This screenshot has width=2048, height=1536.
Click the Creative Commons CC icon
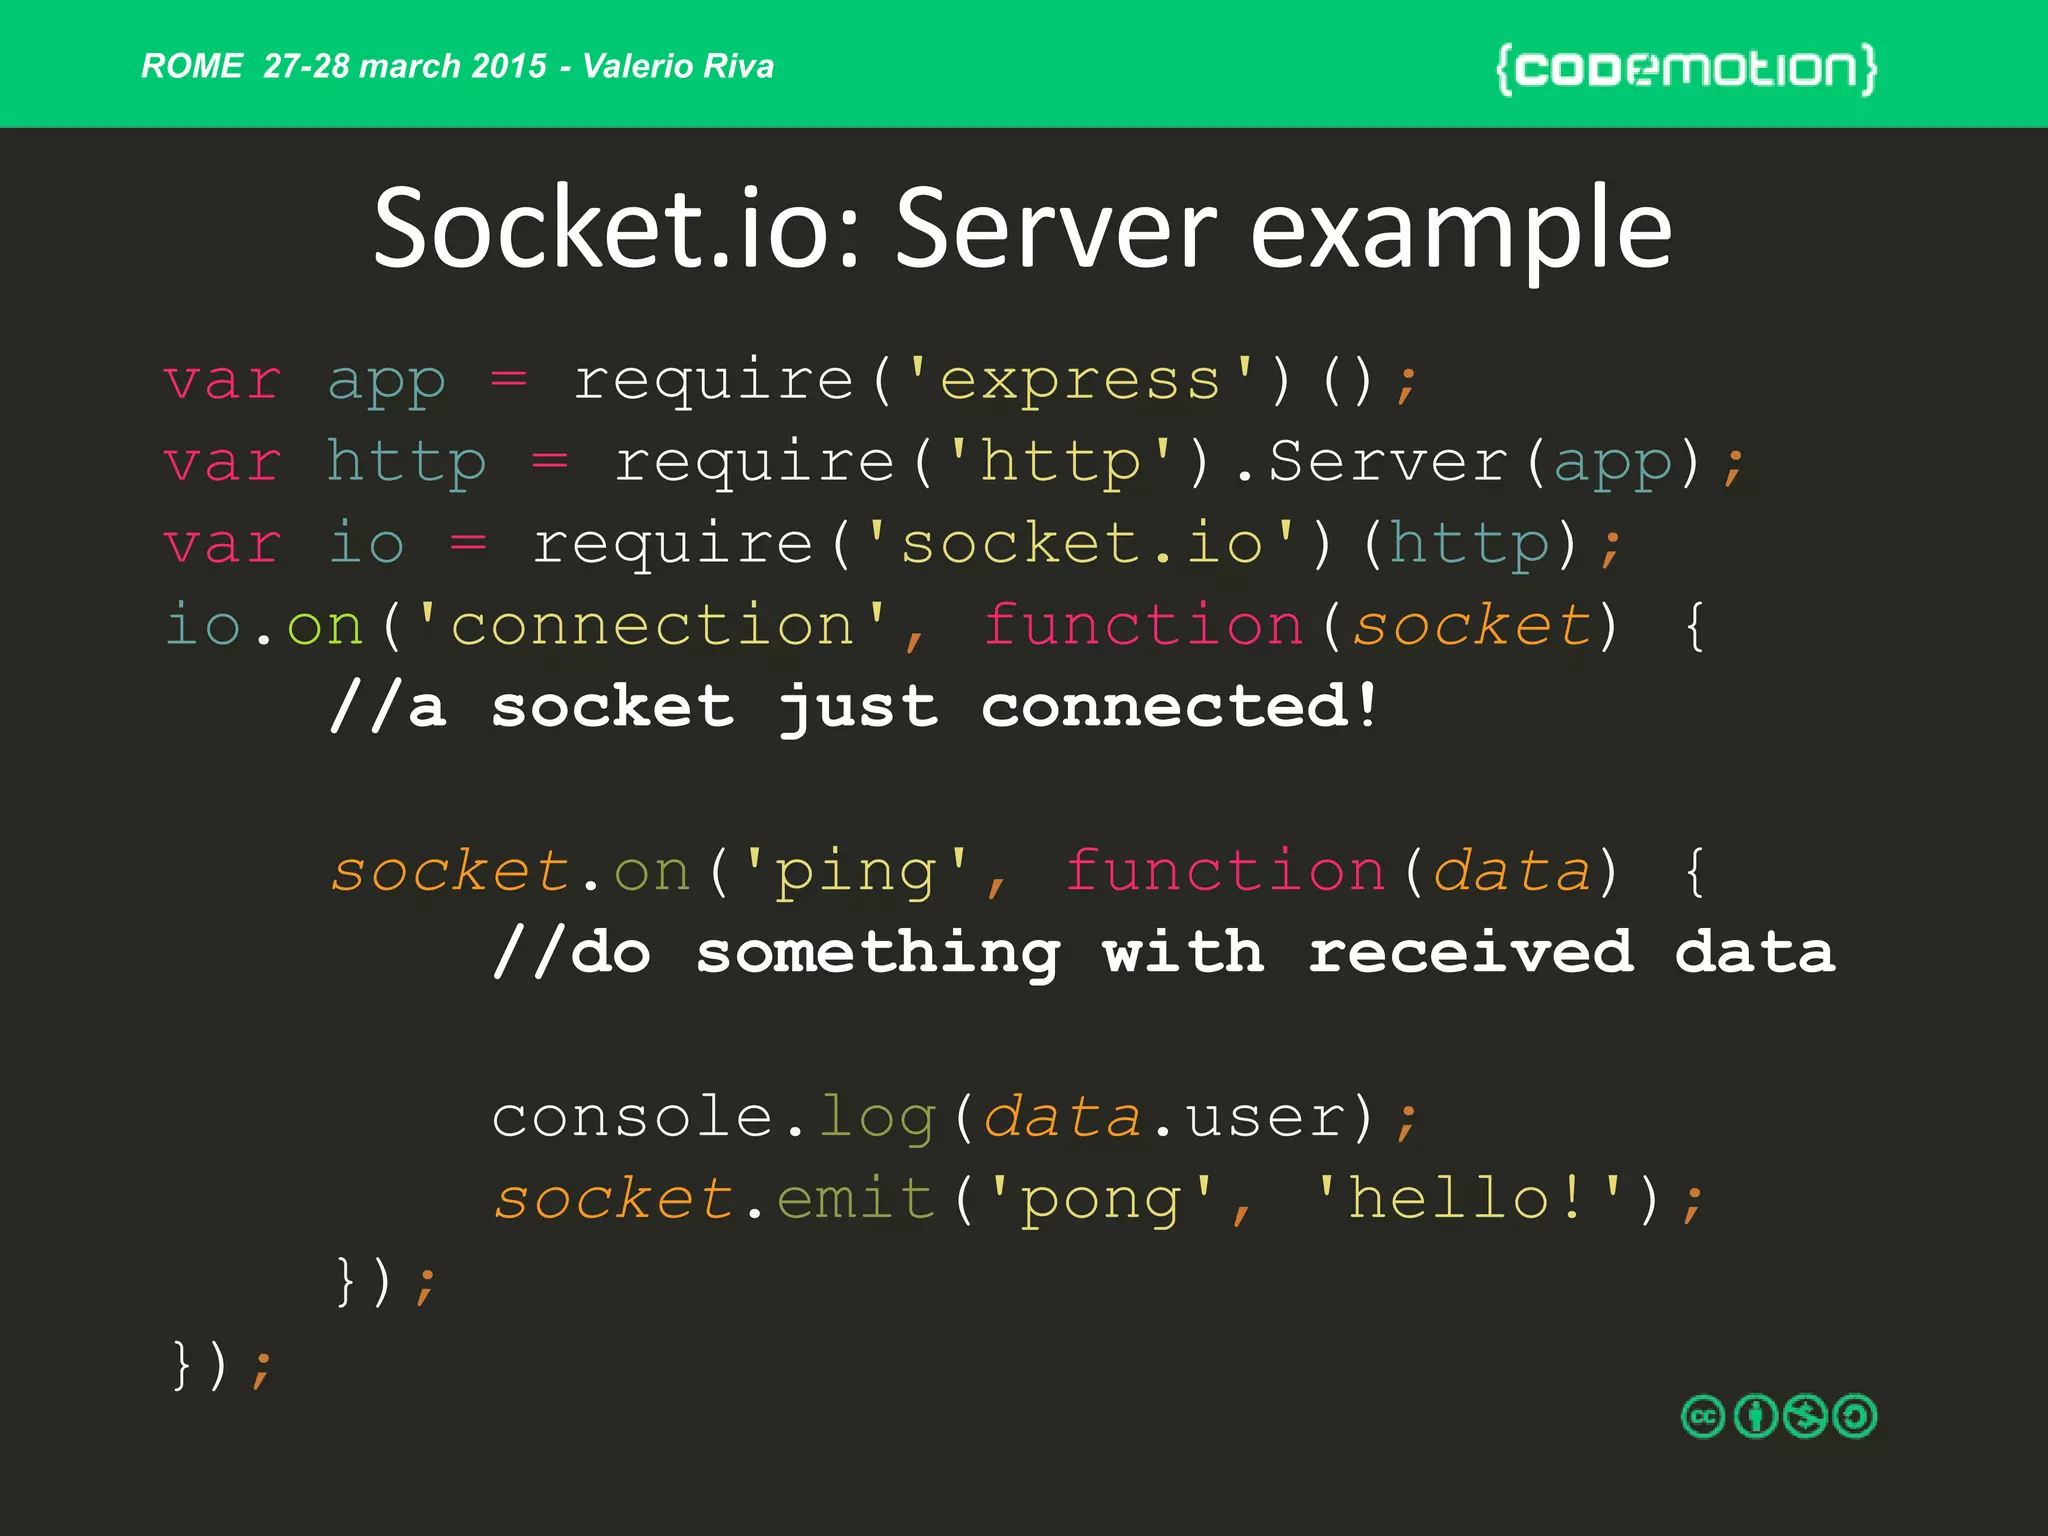(x=1703, y=1416)
